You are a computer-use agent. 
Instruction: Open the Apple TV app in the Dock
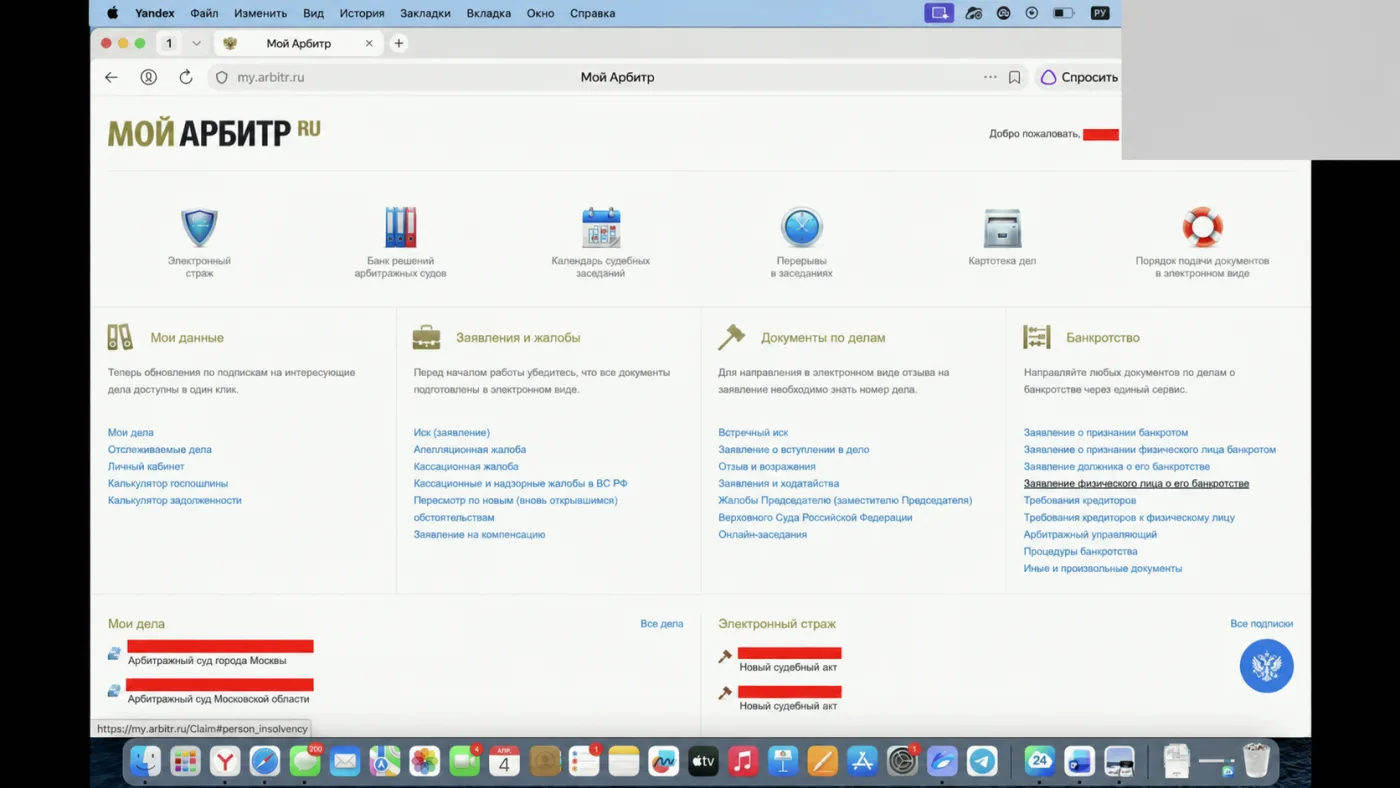point(703,762)
